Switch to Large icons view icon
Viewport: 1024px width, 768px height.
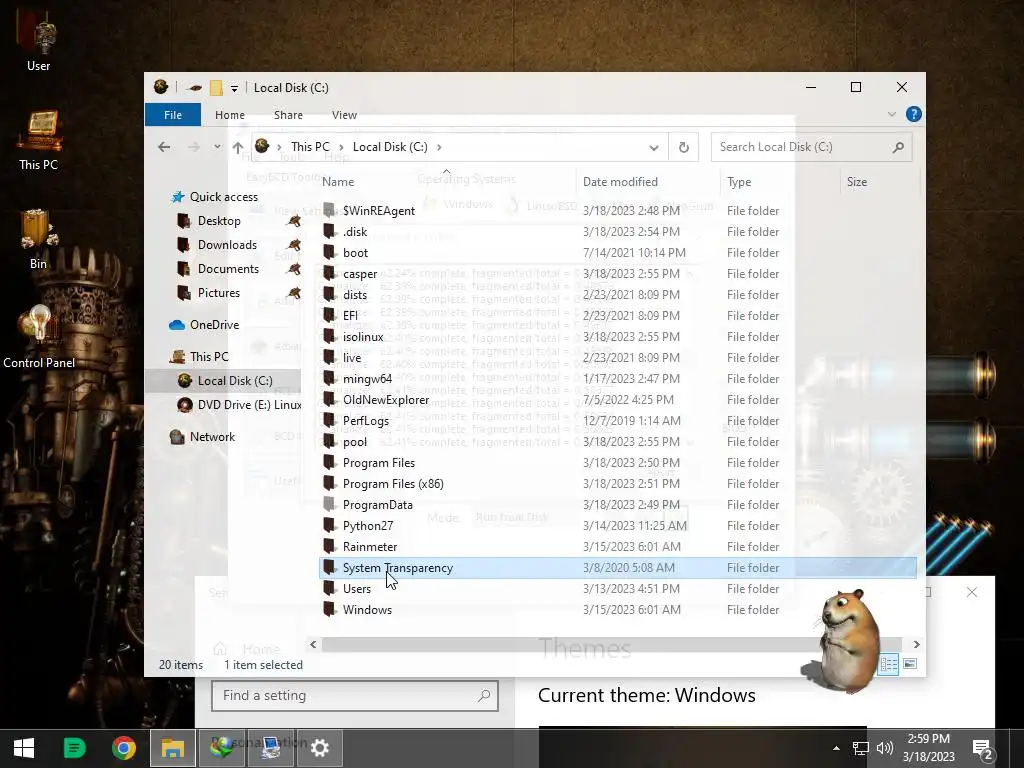click(909, 664)
